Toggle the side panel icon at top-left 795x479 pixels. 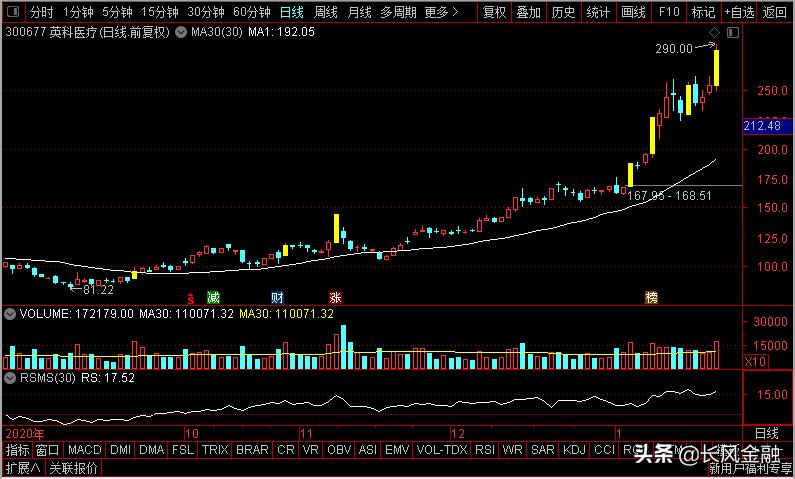(14, 11)
